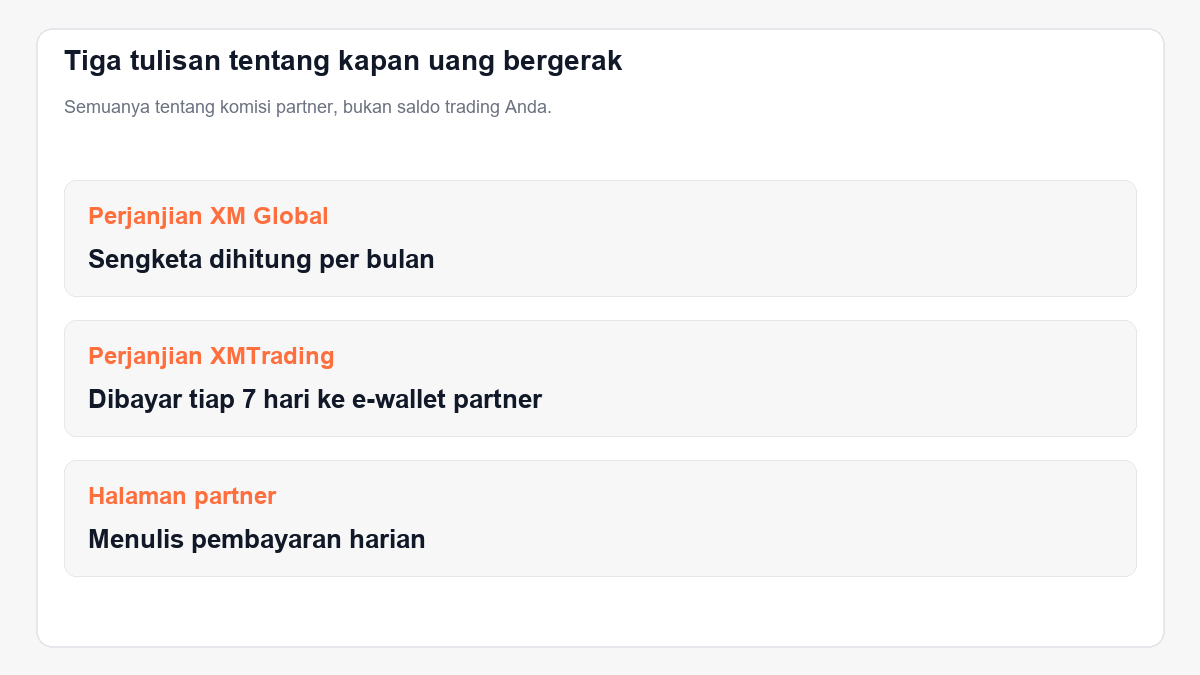This screenshot has height=675, width=1200.
Task: Click the word "Sengketa" in the first card
Action: 145,260
